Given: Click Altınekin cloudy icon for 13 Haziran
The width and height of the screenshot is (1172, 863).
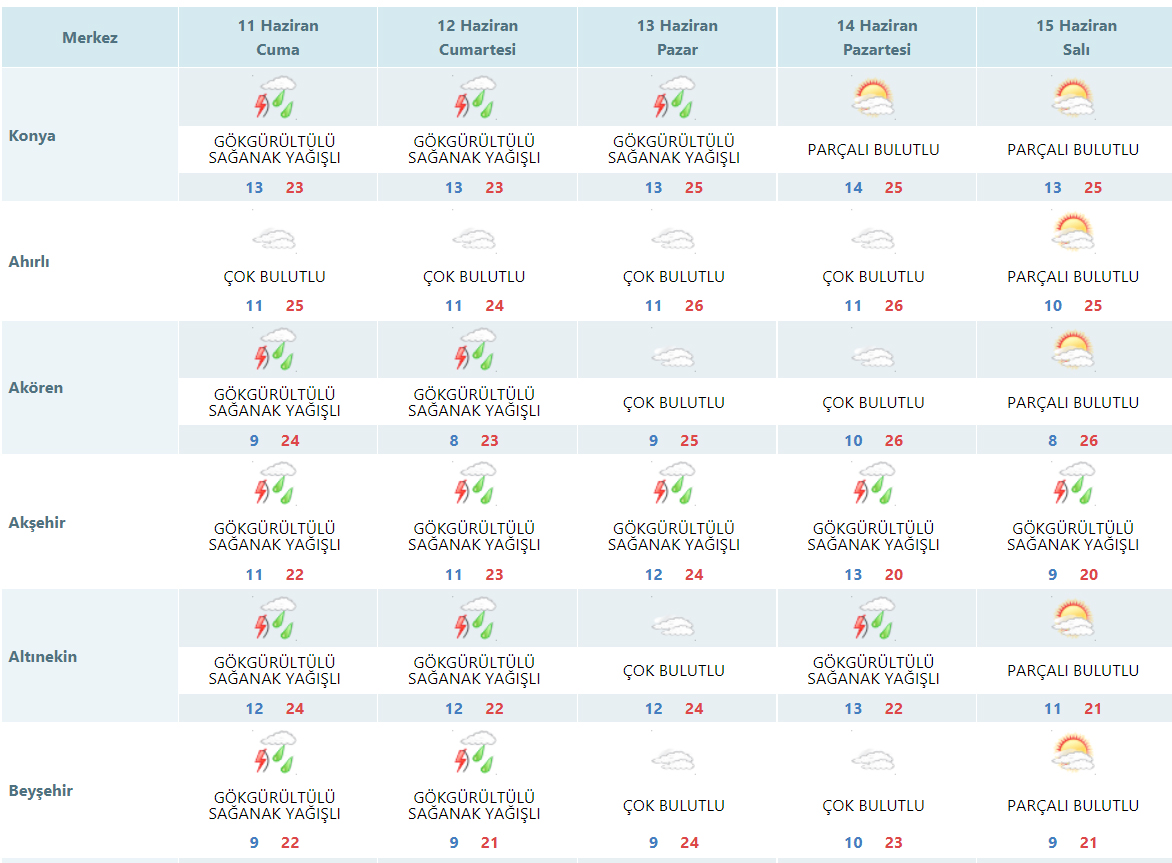Looking at the screenshot, I should (673, 626).
